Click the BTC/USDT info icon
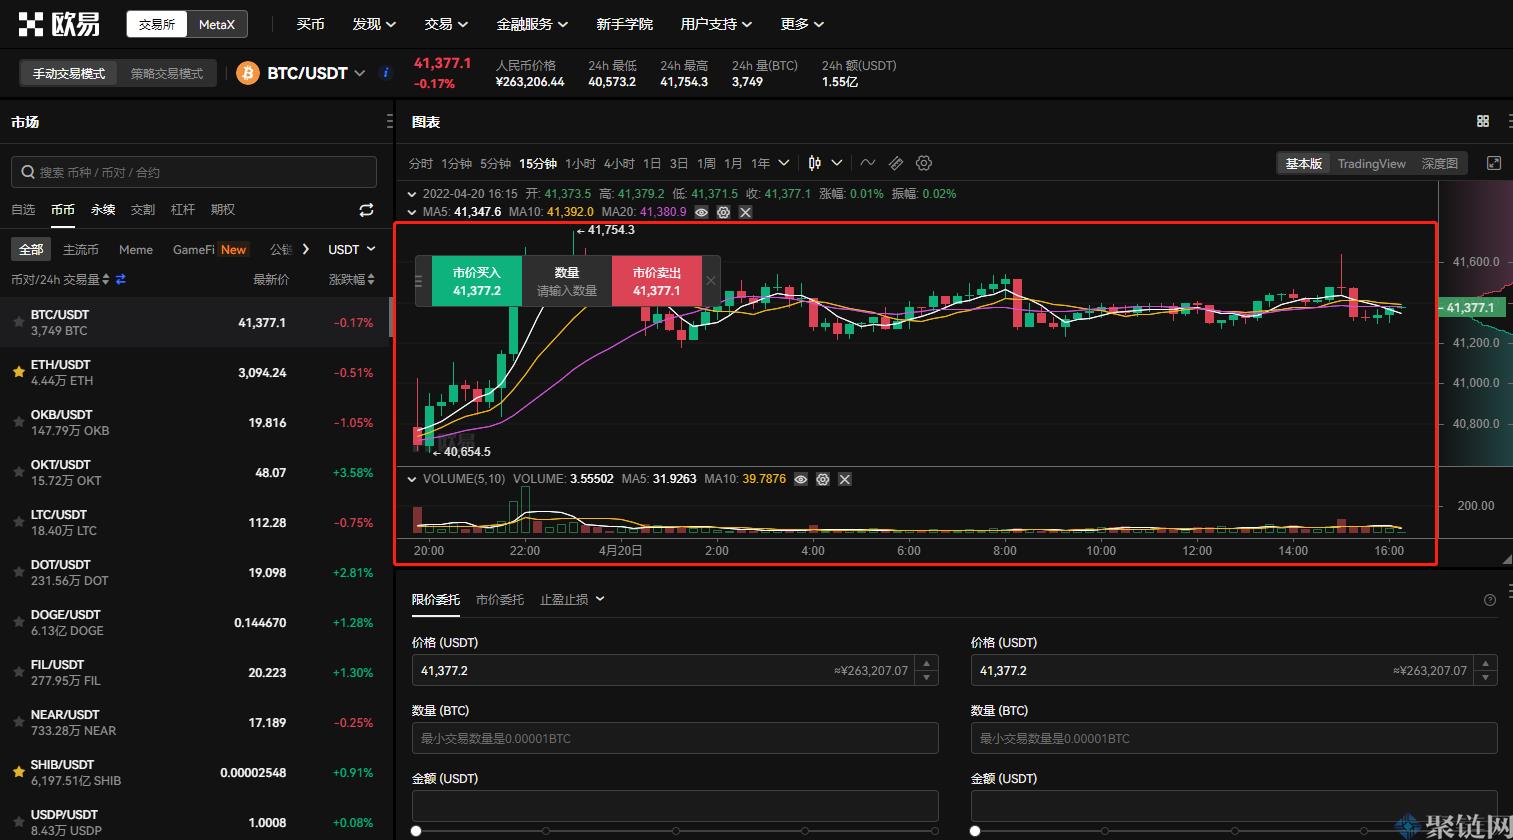The width and height of the screenshot is (1513, 840). pyautogui.click(x=387, y=72)
